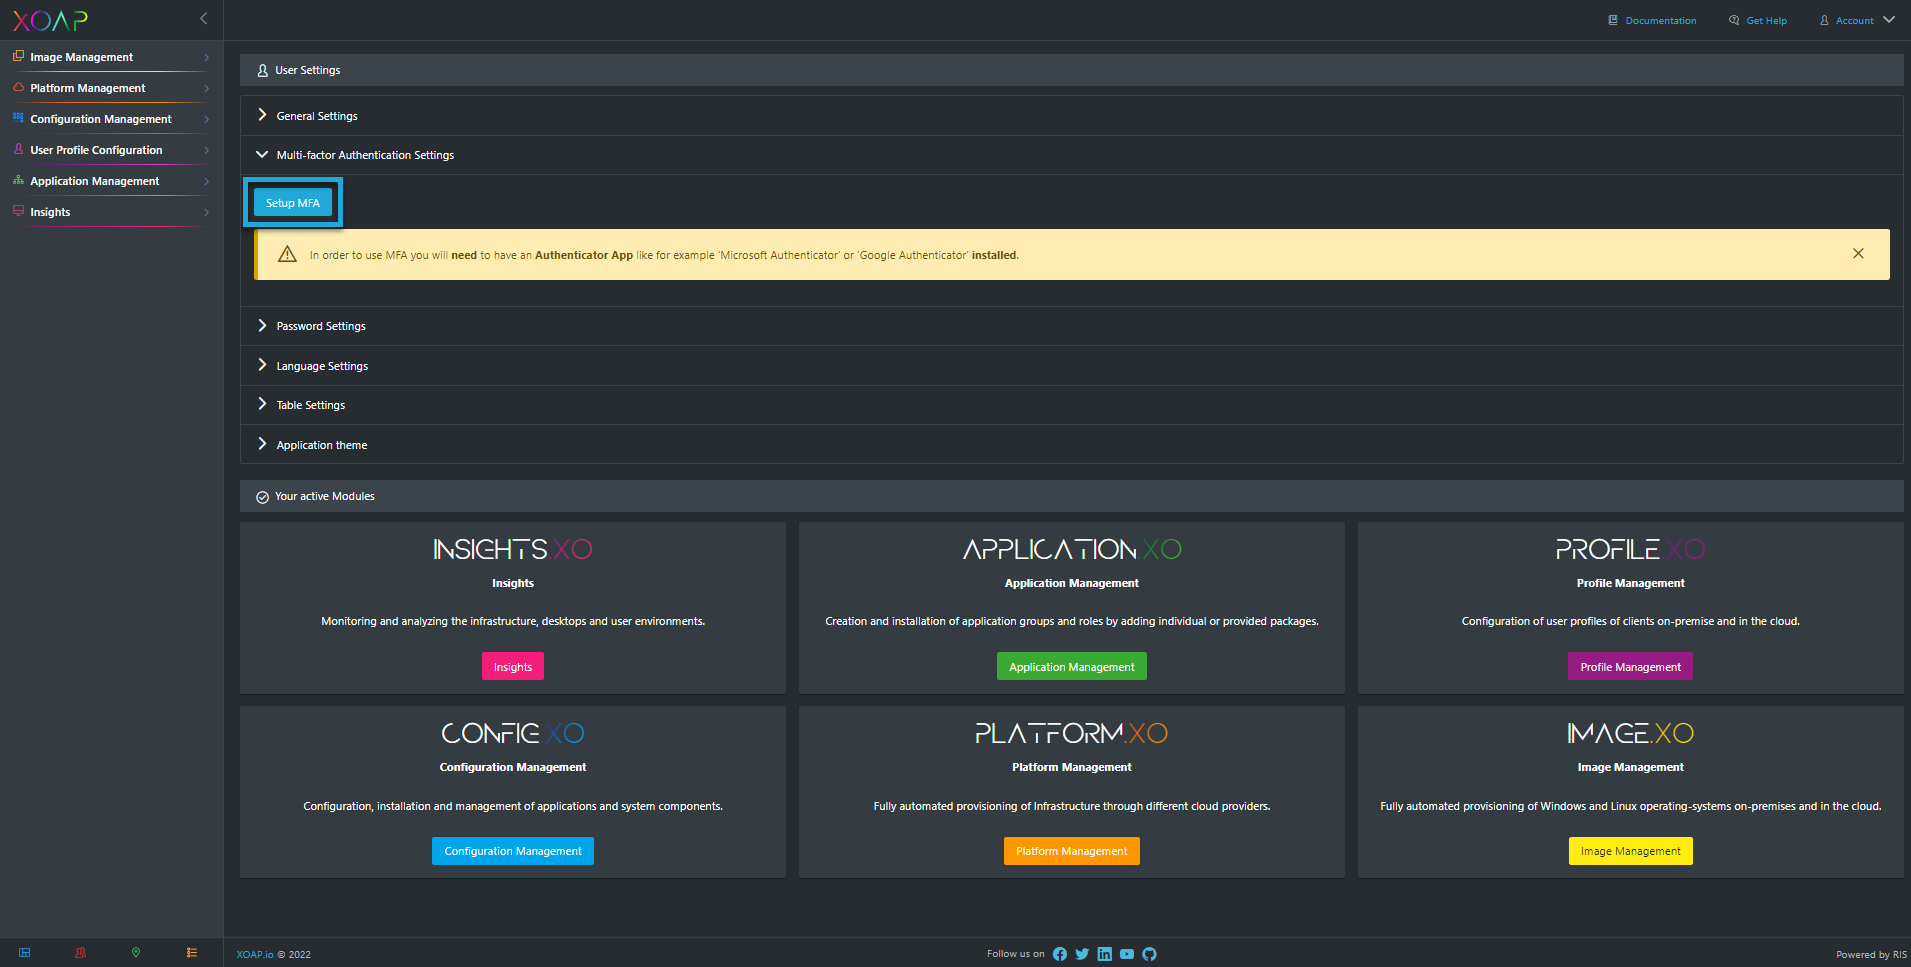
Task: Click the red user icon in bottom sidebar
Action: [x=81, y=953]
